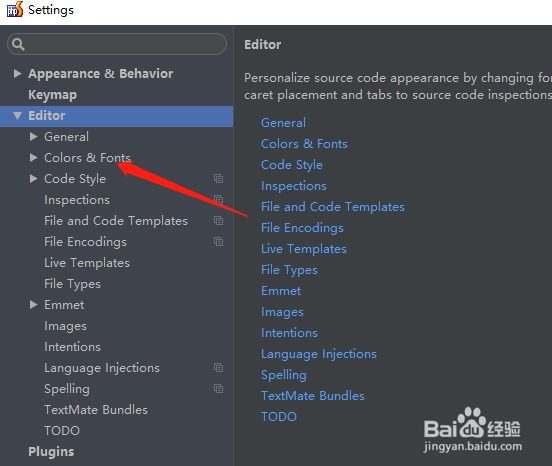The height and width of the screenshot is (466, 552).
Task: Follow the TextMate Bundles link
Action: [313, 396]
